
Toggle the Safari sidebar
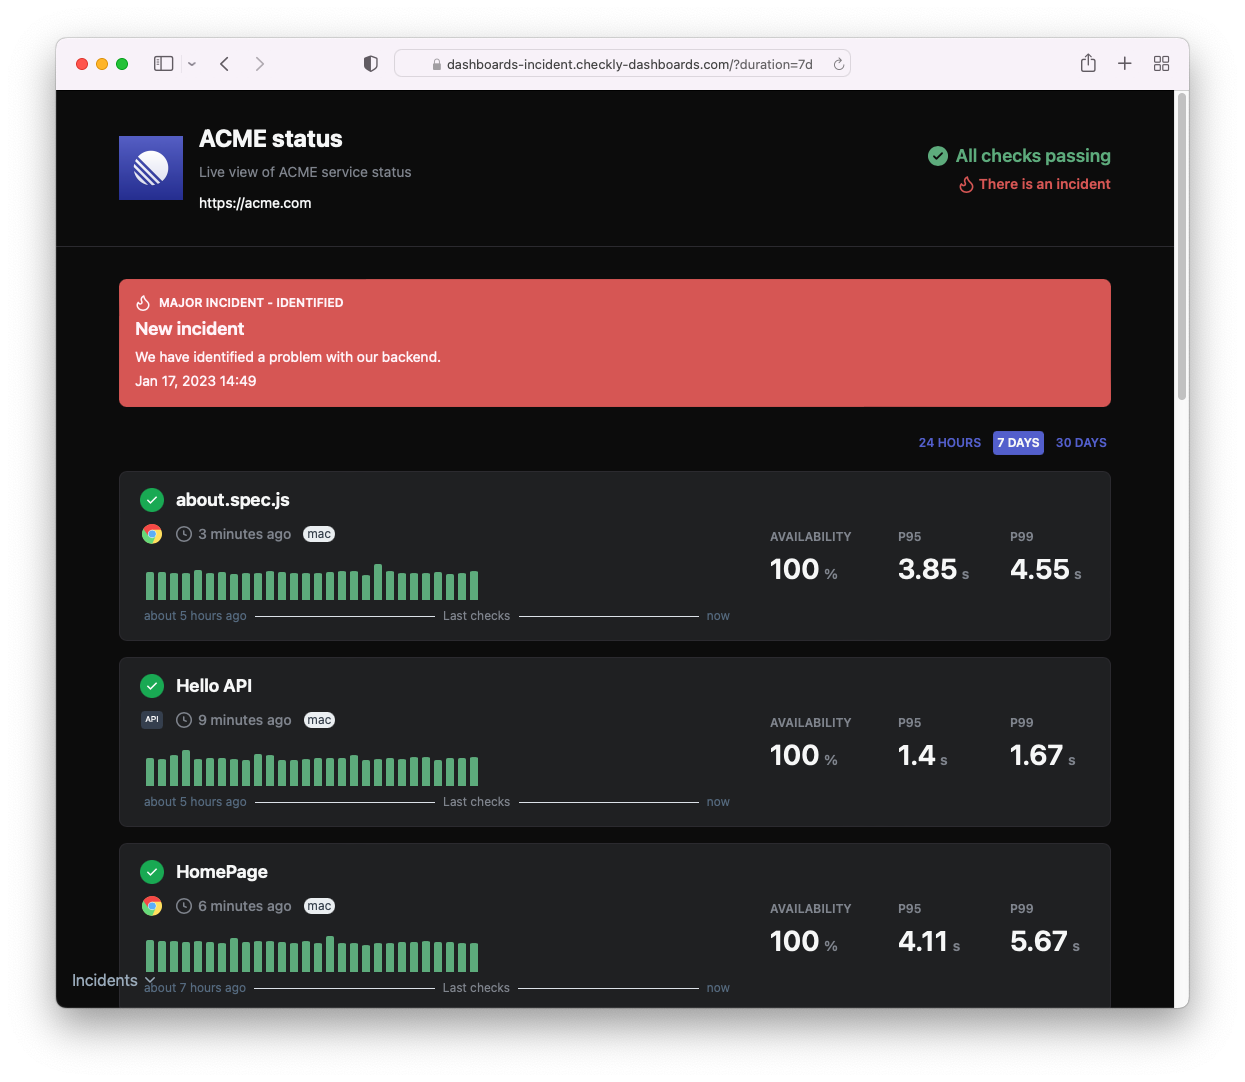pyautogui.click(x=163, y=63)
